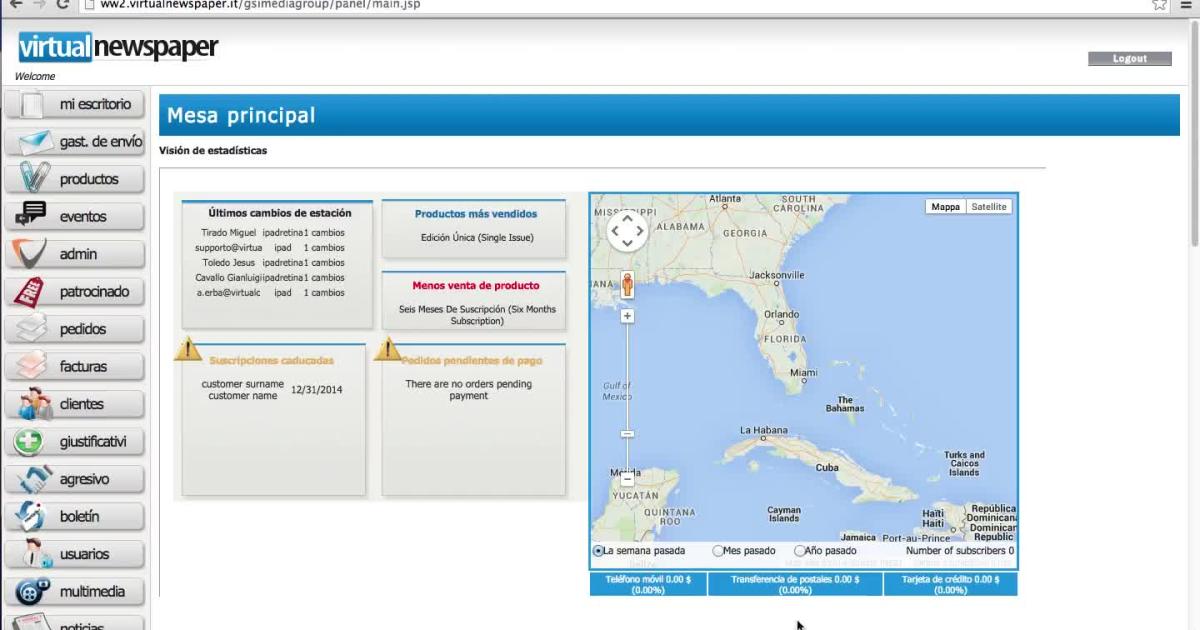Click the map pan navigation control

627,231
